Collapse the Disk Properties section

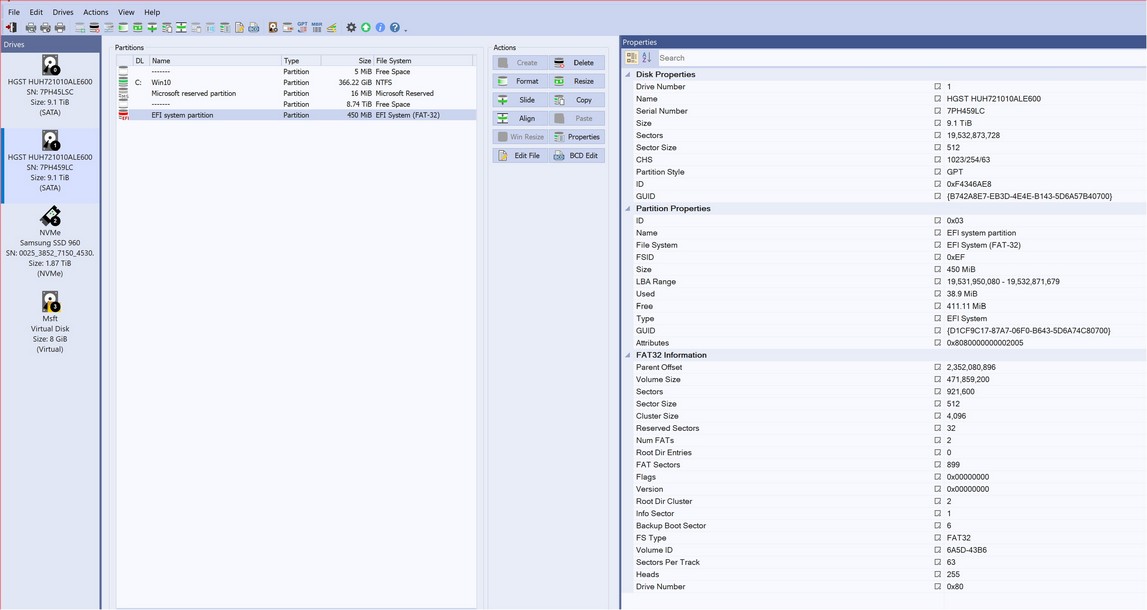click(x=628, y=75)
